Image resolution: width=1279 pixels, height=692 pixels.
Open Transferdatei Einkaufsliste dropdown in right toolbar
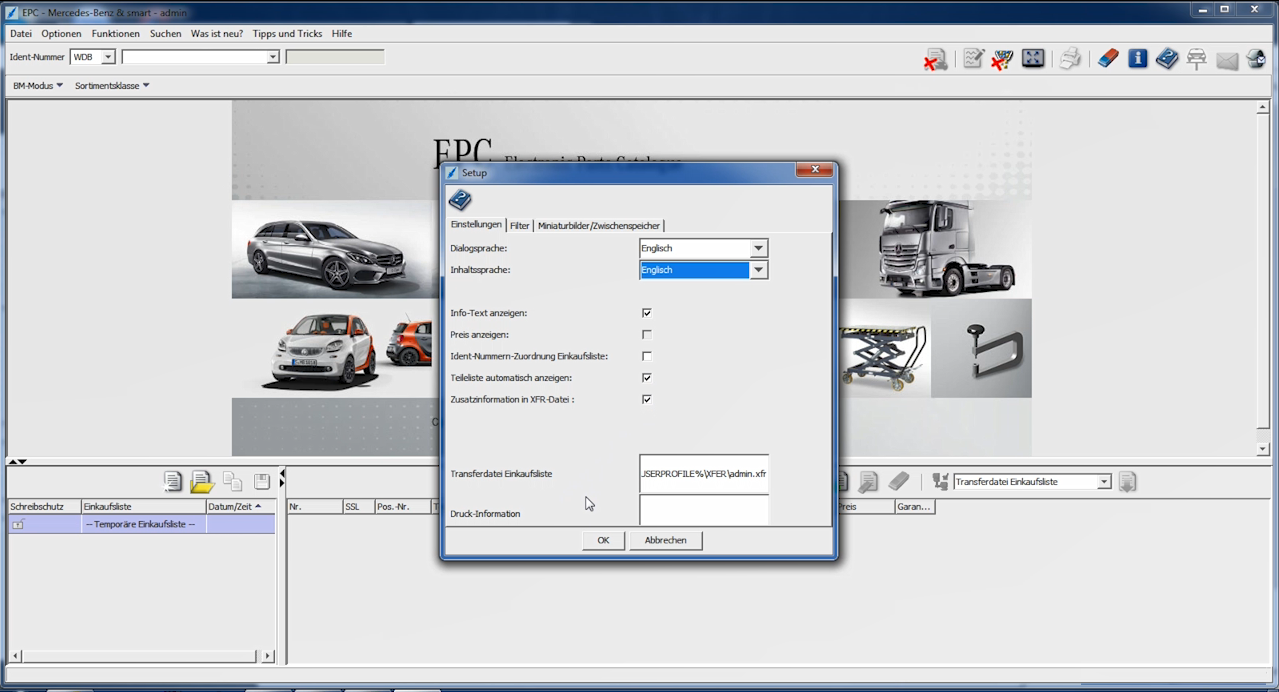coord(1104,482)
